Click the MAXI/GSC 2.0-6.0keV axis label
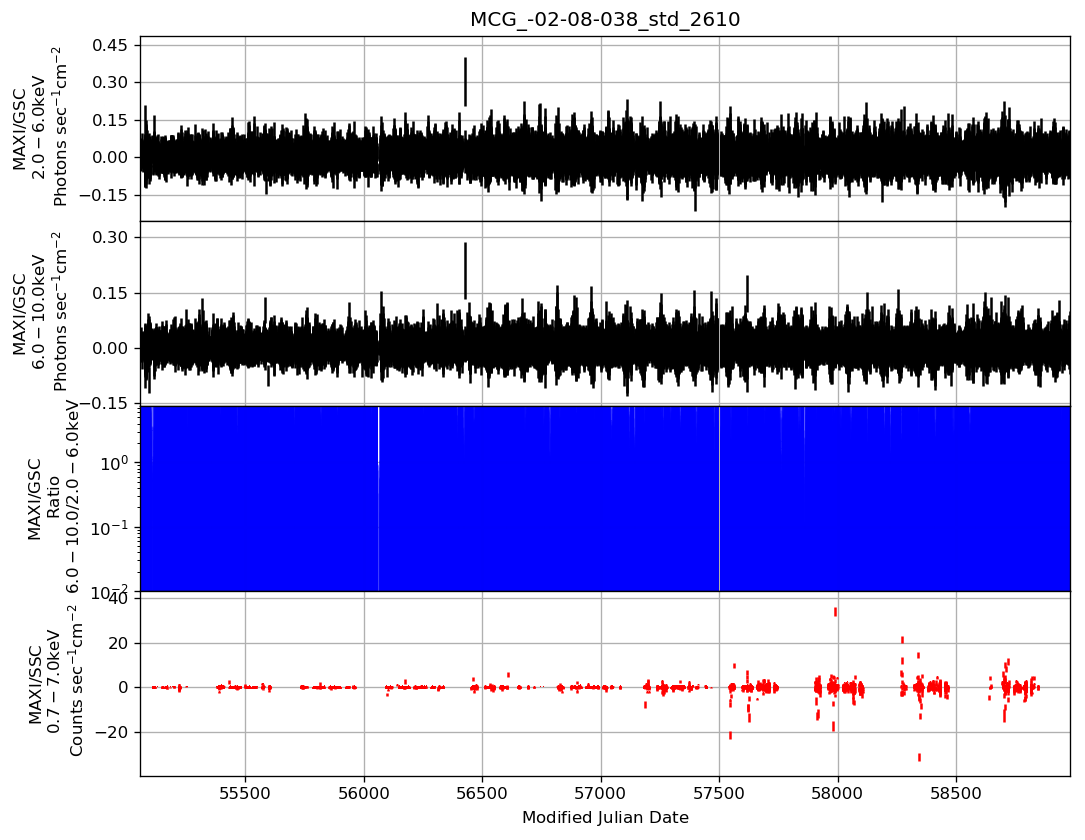The image size is (1085, 840). pyautogui.click(x=39, y=128)
